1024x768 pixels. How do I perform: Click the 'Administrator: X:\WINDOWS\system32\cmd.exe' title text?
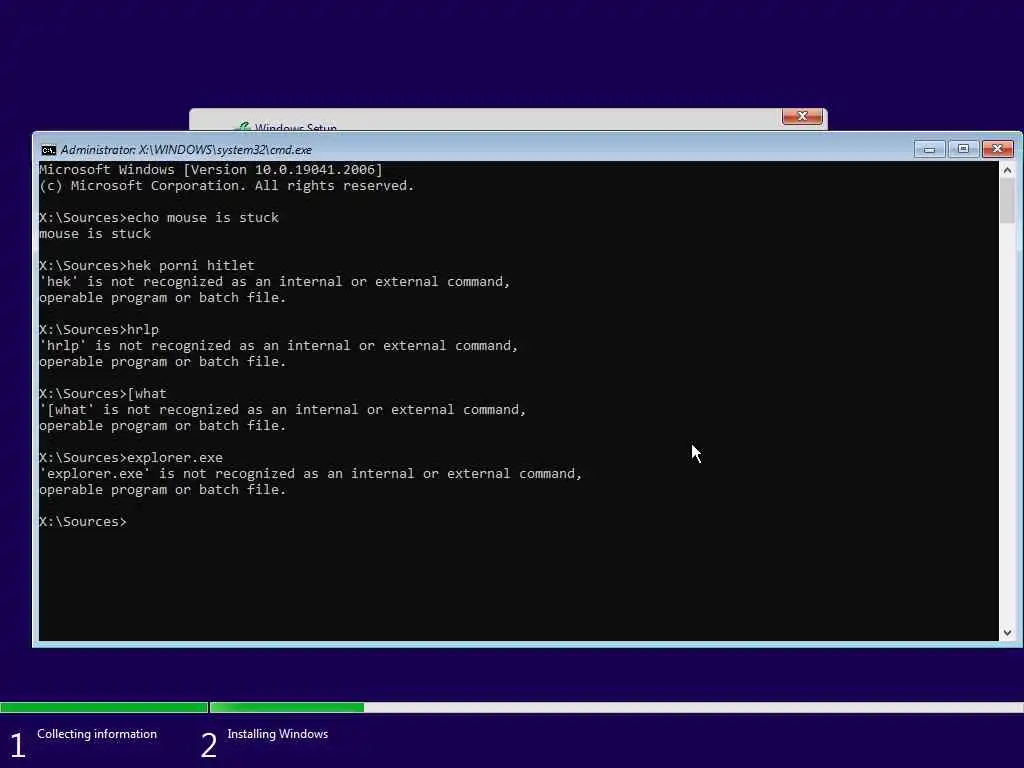[x=186, y=150]
